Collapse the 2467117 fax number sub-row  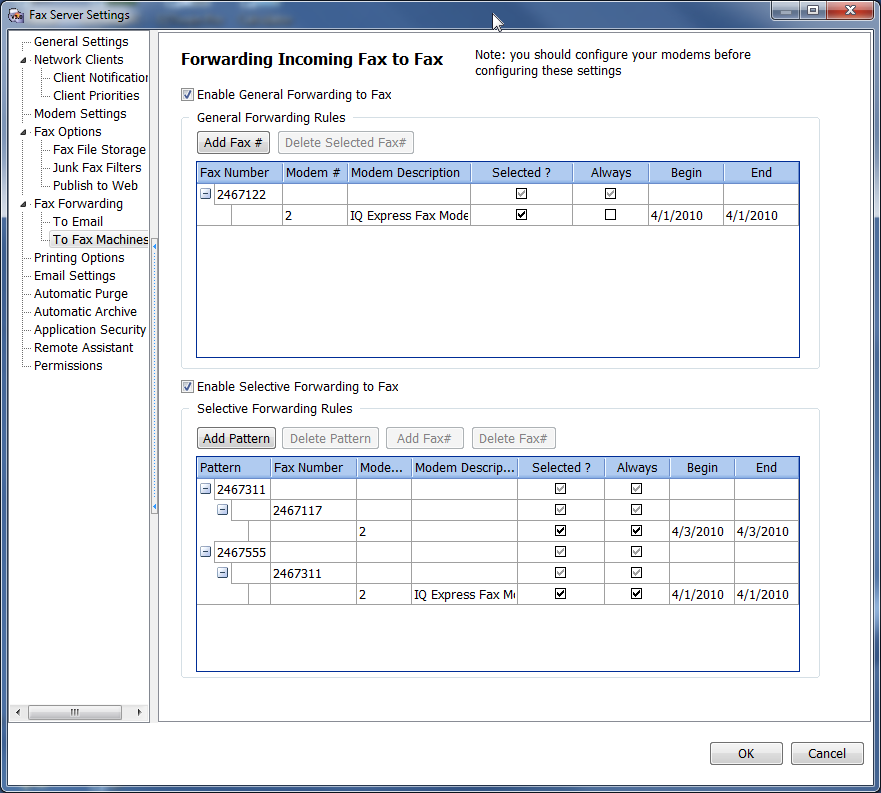(223, 510)
